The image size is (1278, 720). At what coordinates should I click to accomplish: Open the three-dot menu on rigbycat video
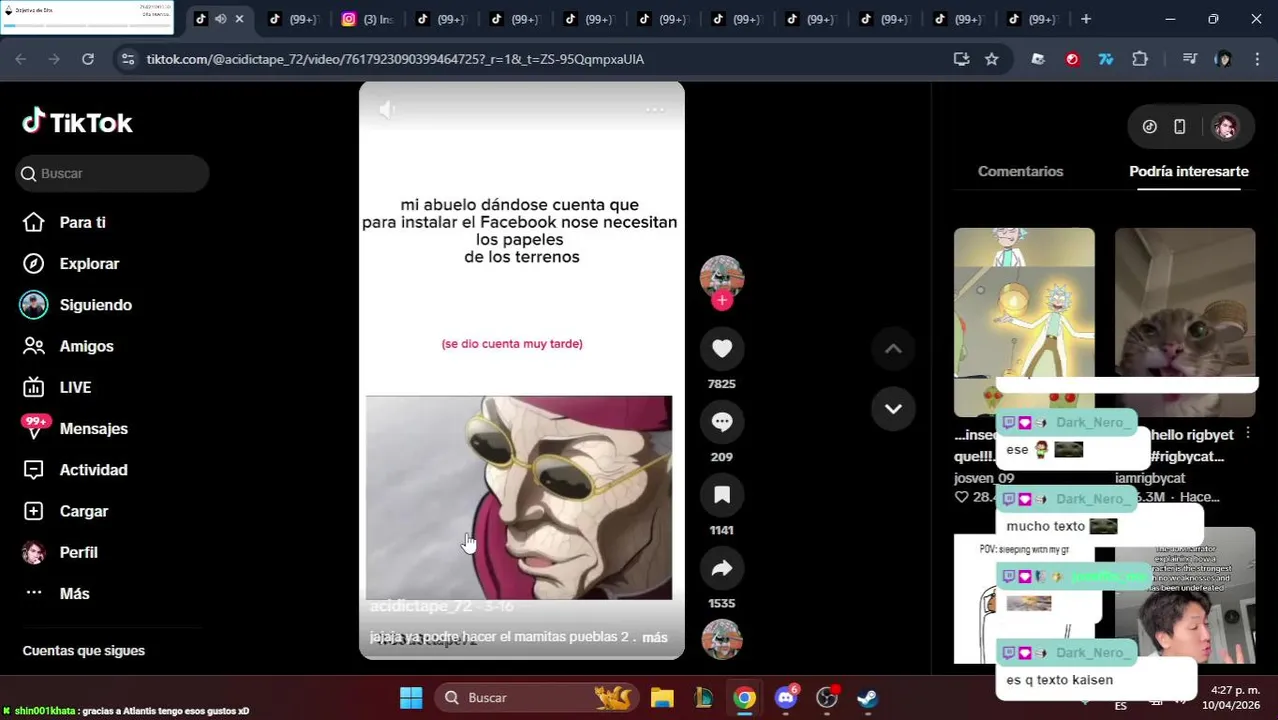[x=1248, y=434]
